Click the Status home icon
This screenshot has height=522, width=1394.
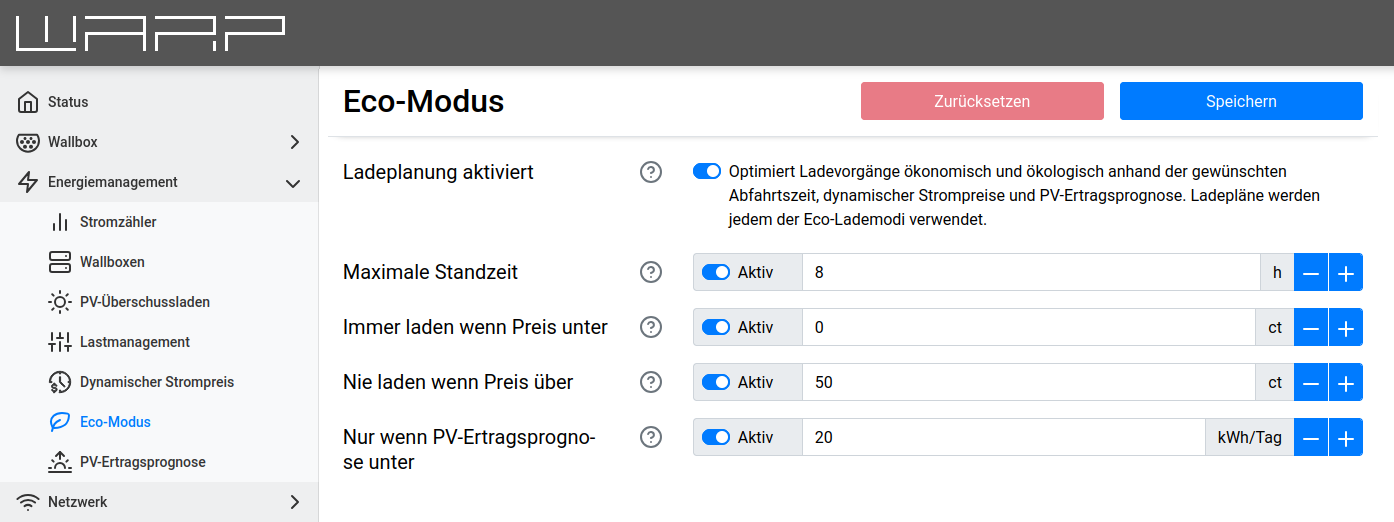pos(28,102)
